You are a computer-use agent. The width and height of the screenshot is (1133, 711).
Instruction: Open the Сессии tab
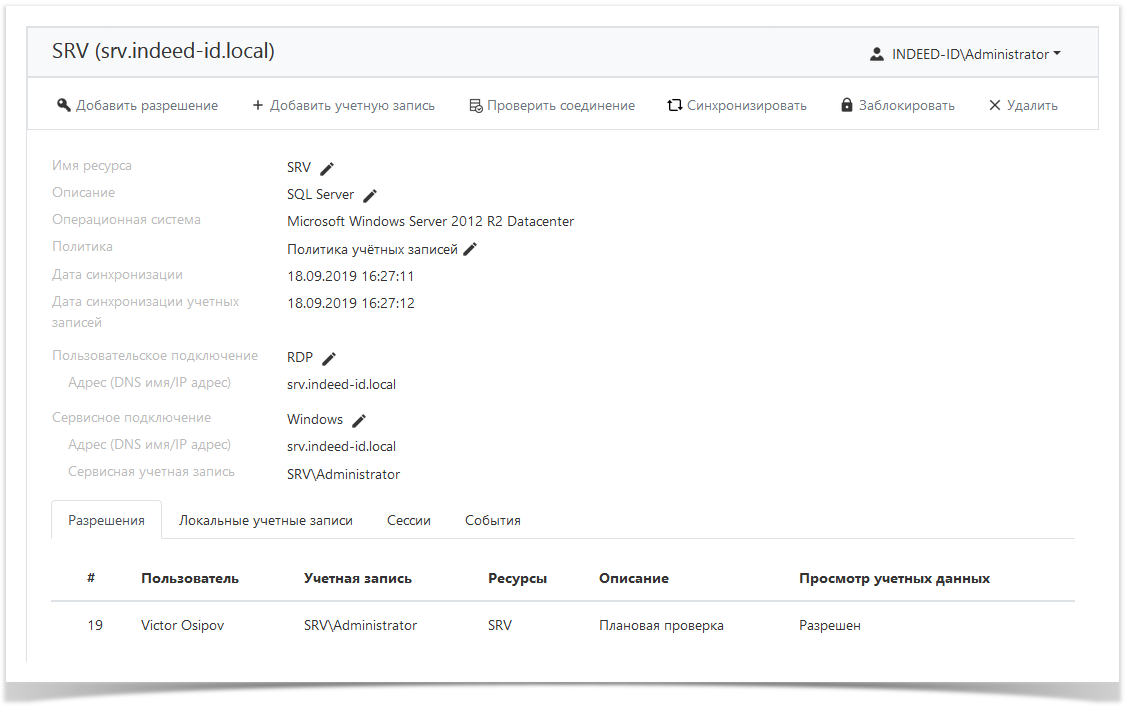(x=409, y=519)
